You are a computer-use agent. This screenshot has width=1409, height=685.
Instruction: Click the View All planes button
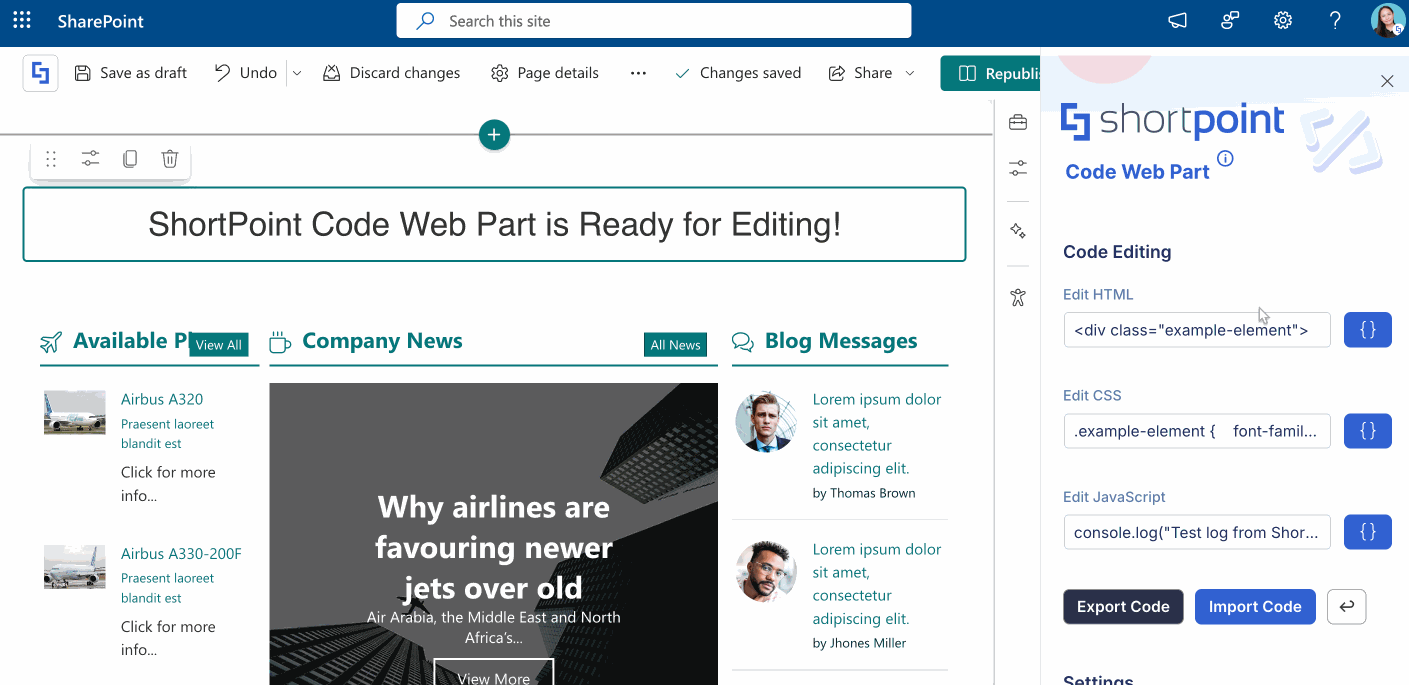[x=218, y=345]
